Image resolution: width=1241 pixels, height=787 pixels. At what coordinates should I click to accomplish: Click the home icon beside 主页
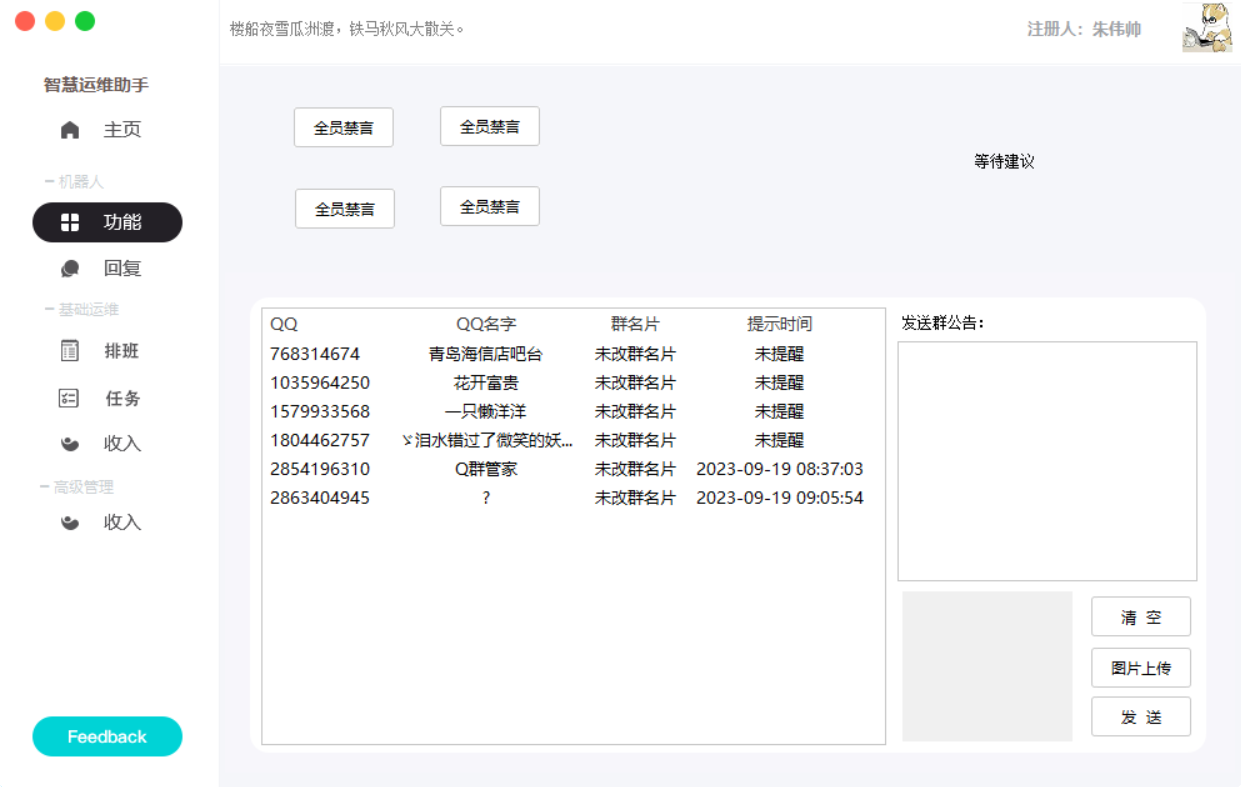[x=70, y=130]
